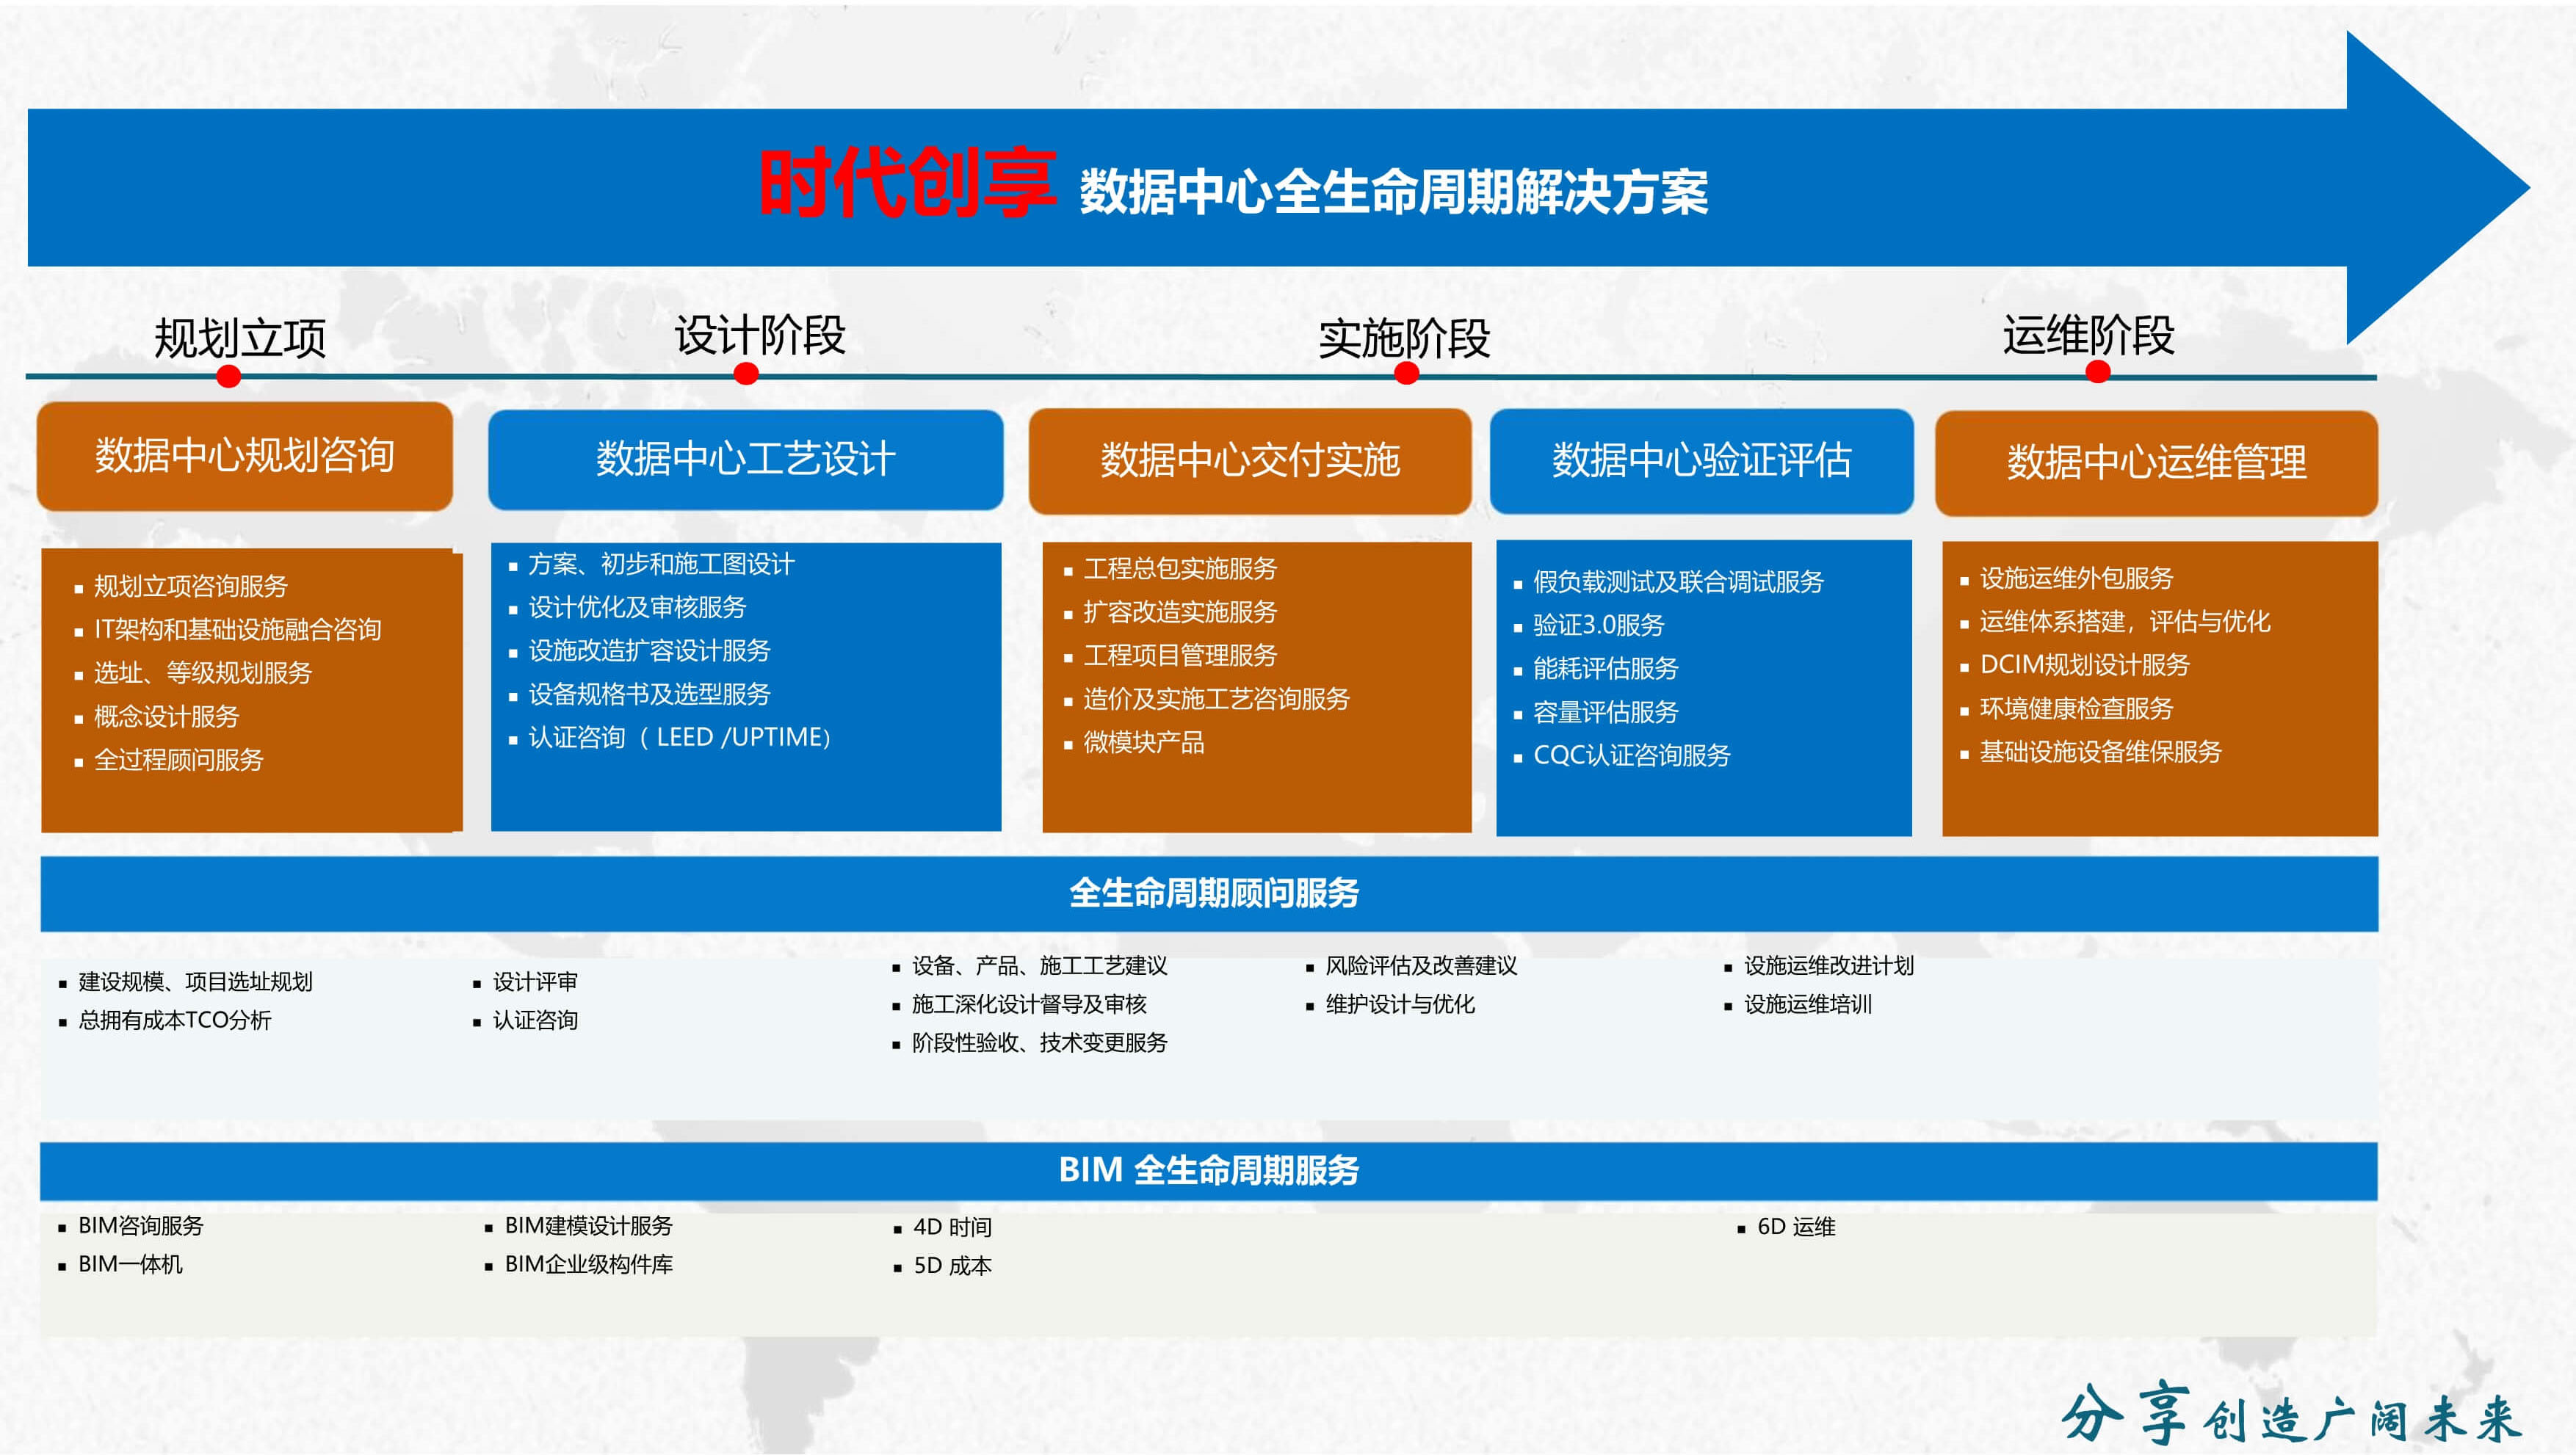This screenshot has width=2576, height=1455.
Task: Select 概念设计服务 list item
Action: point(167,716)
